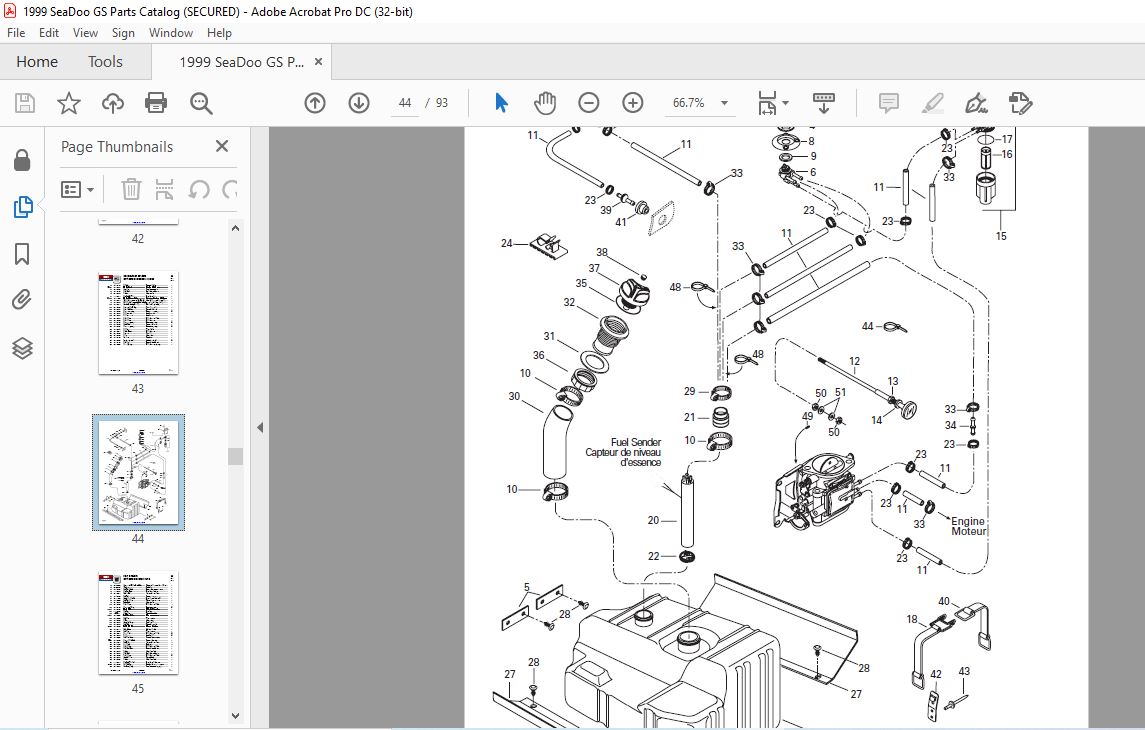Open the page fit options dropdown arrow

pyautogui.click(x=786, y=103)
